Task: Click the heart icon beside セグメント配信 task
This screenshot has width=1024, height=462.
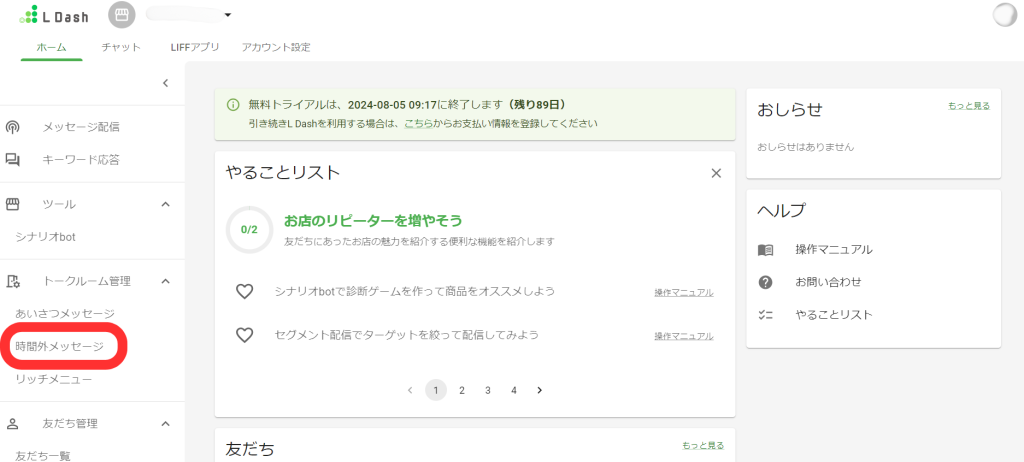Action: pyautogui.click(x=244, y=335)
